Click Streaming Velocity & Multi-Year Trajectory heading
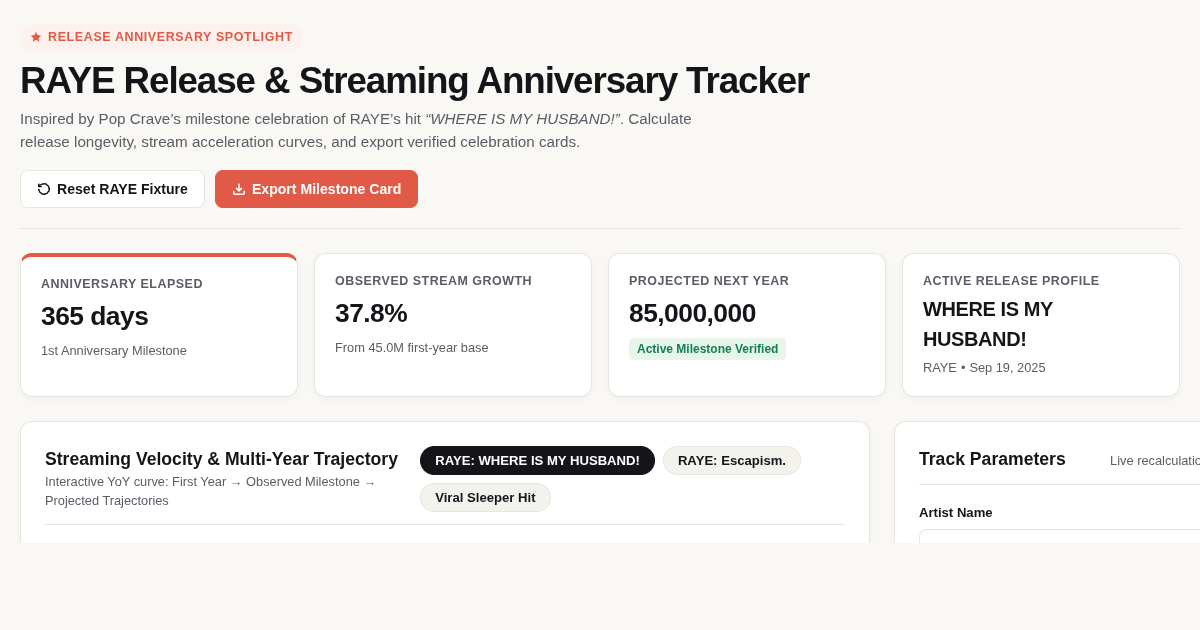Image resolution: width=1200 pixels, height=630 pixels. coord(221,459)
